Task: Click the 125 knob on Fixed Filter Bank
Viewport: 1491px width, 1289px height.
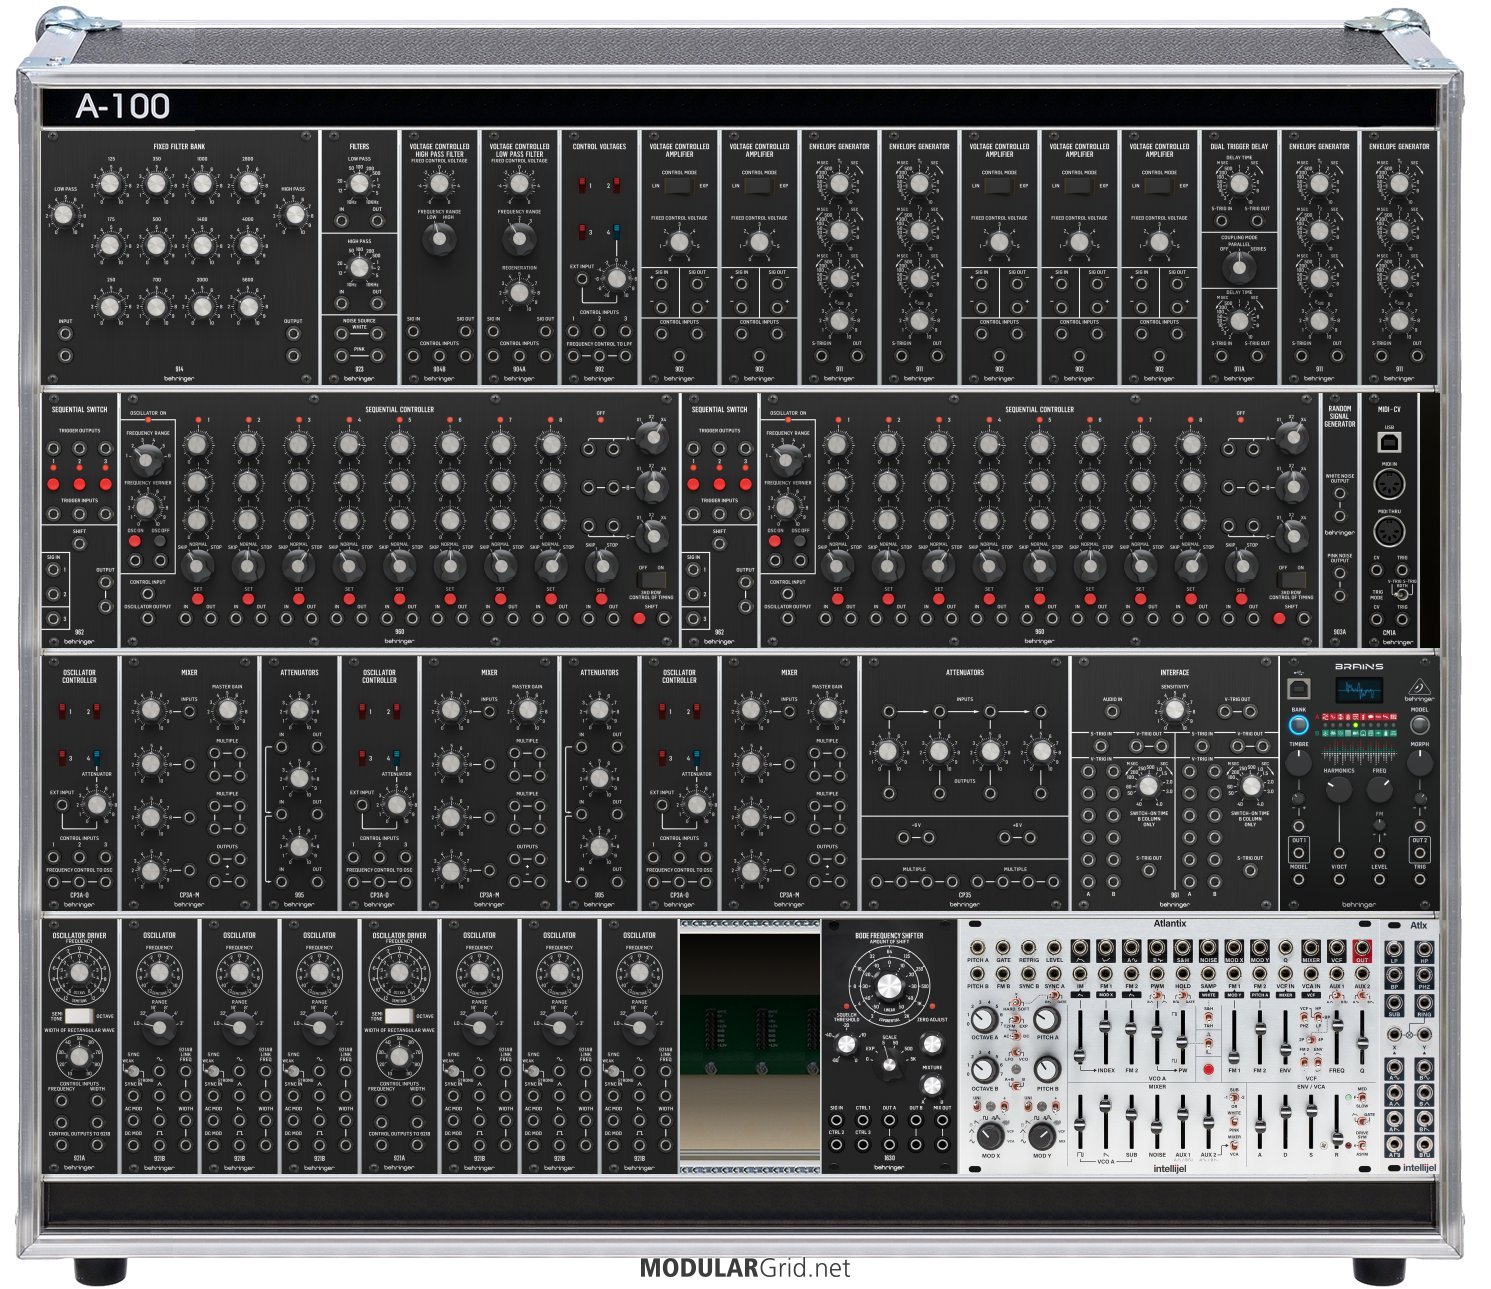Action: (x=109, y=183)
